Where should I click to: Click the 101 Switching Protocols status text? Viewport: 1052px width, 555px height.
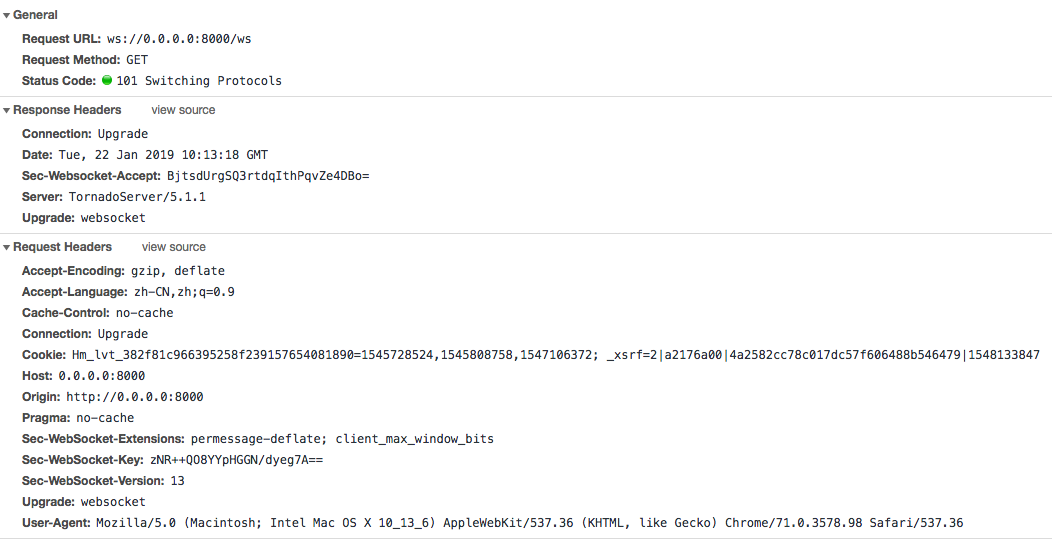[x=199, y=81]
